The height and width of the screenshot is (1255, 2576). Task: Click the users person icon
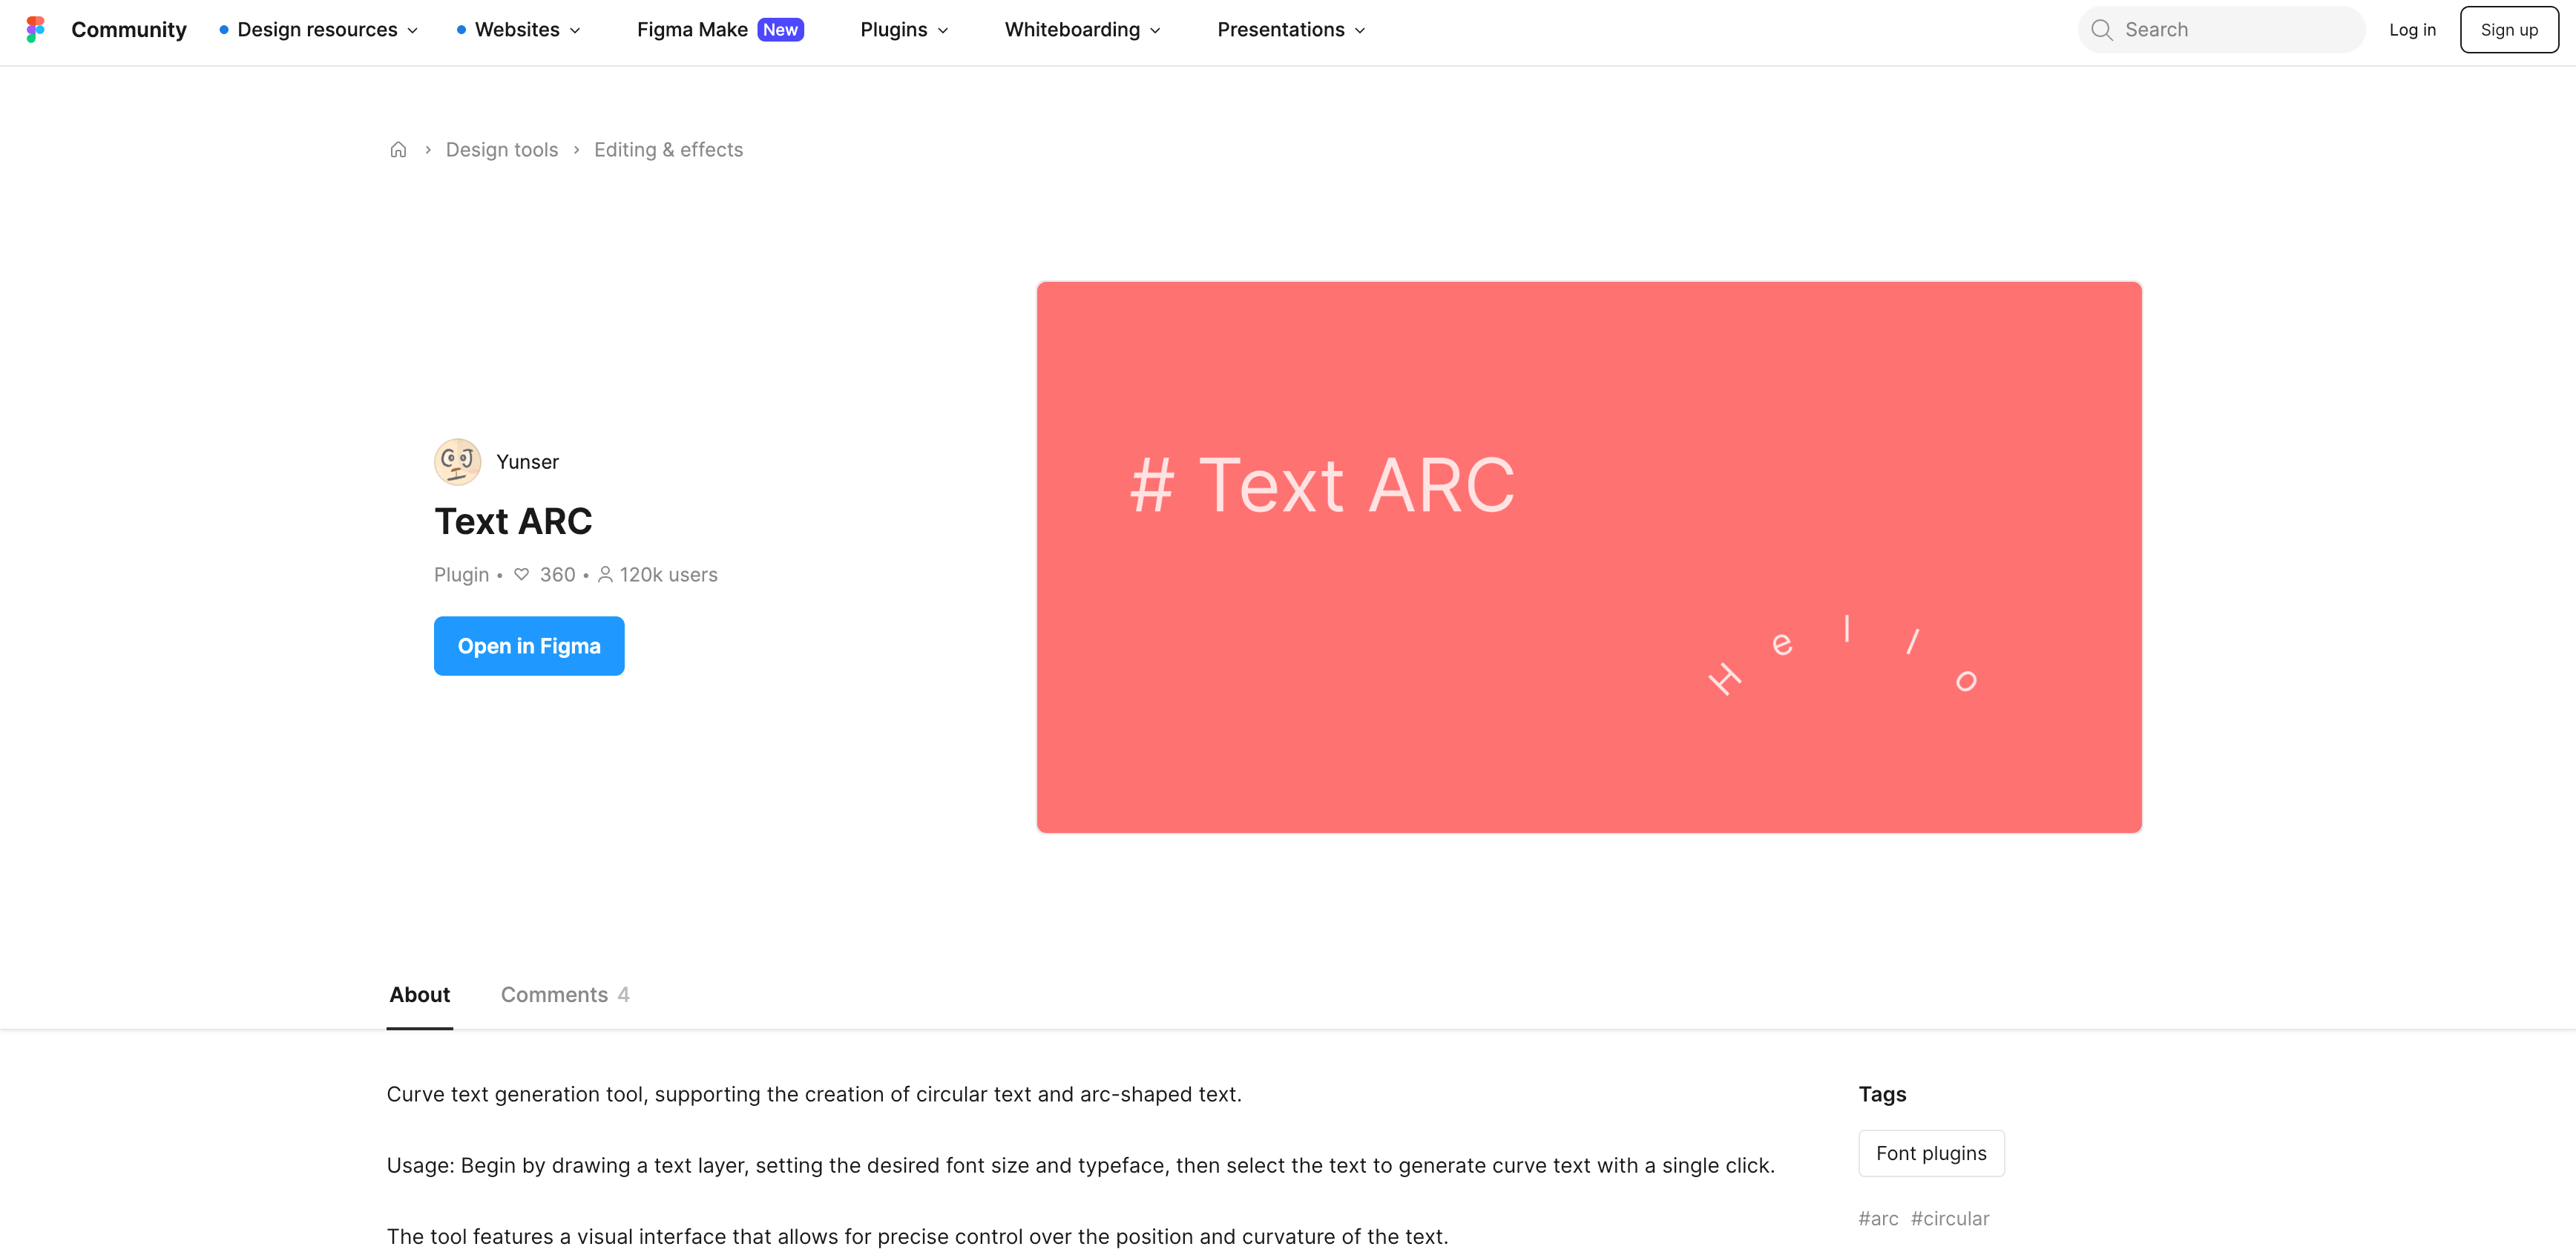[605, 574]
